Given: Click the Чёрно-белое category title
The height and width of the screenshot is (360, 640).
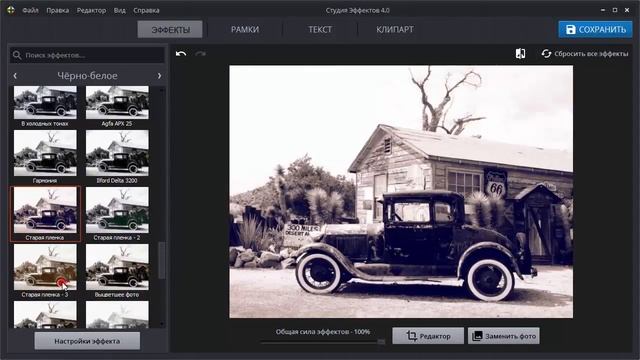Looking at the screenshot, I should (x=87, y=76).
